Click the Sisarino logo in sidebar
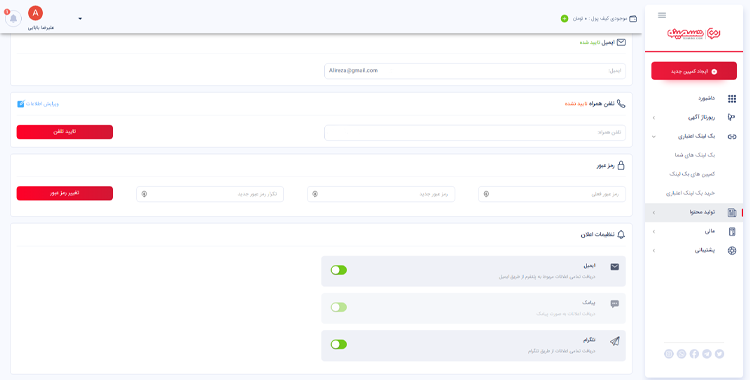 point(694,33)
